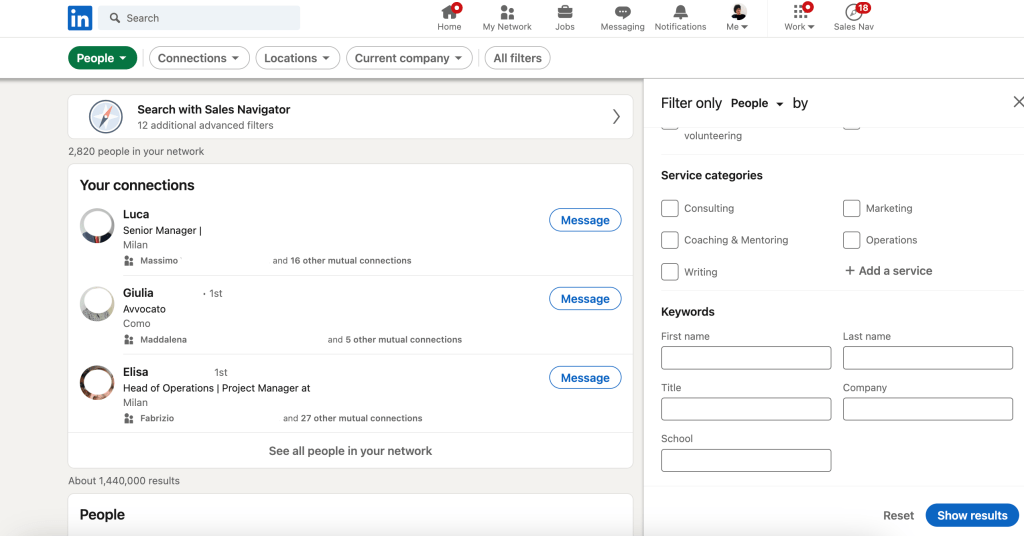Expand the Current company dropdown

tap(409, 58)
